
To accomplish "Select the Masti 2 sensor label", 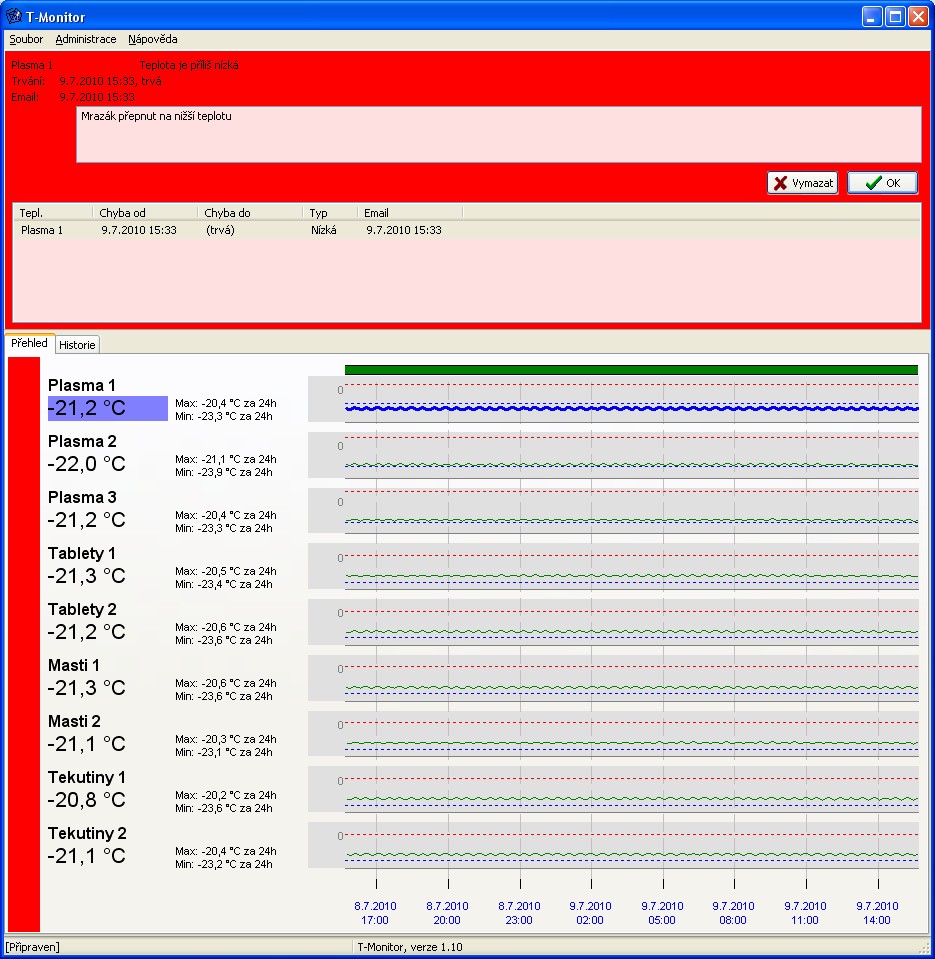I will pos(74,722).
